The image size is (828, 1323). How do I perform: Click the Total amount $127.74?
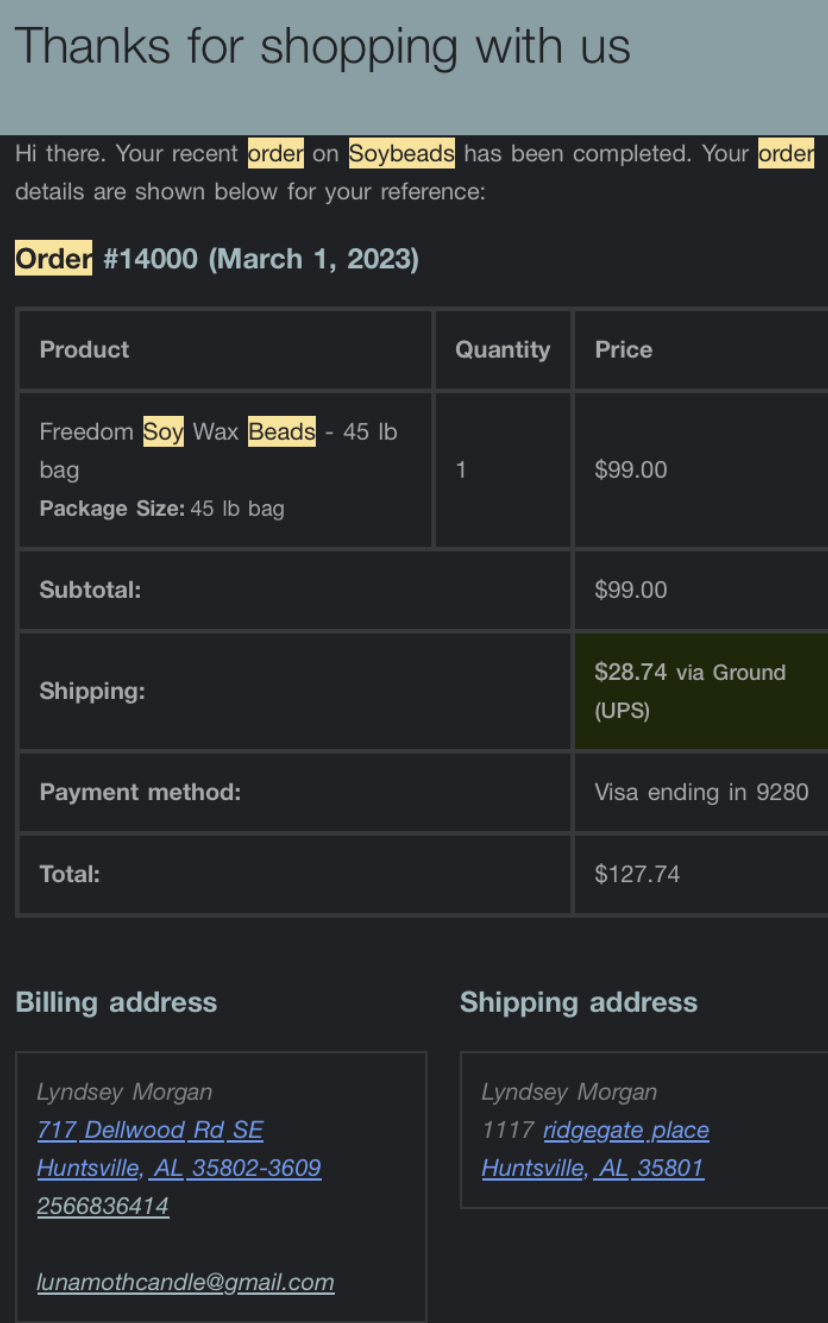637,874
